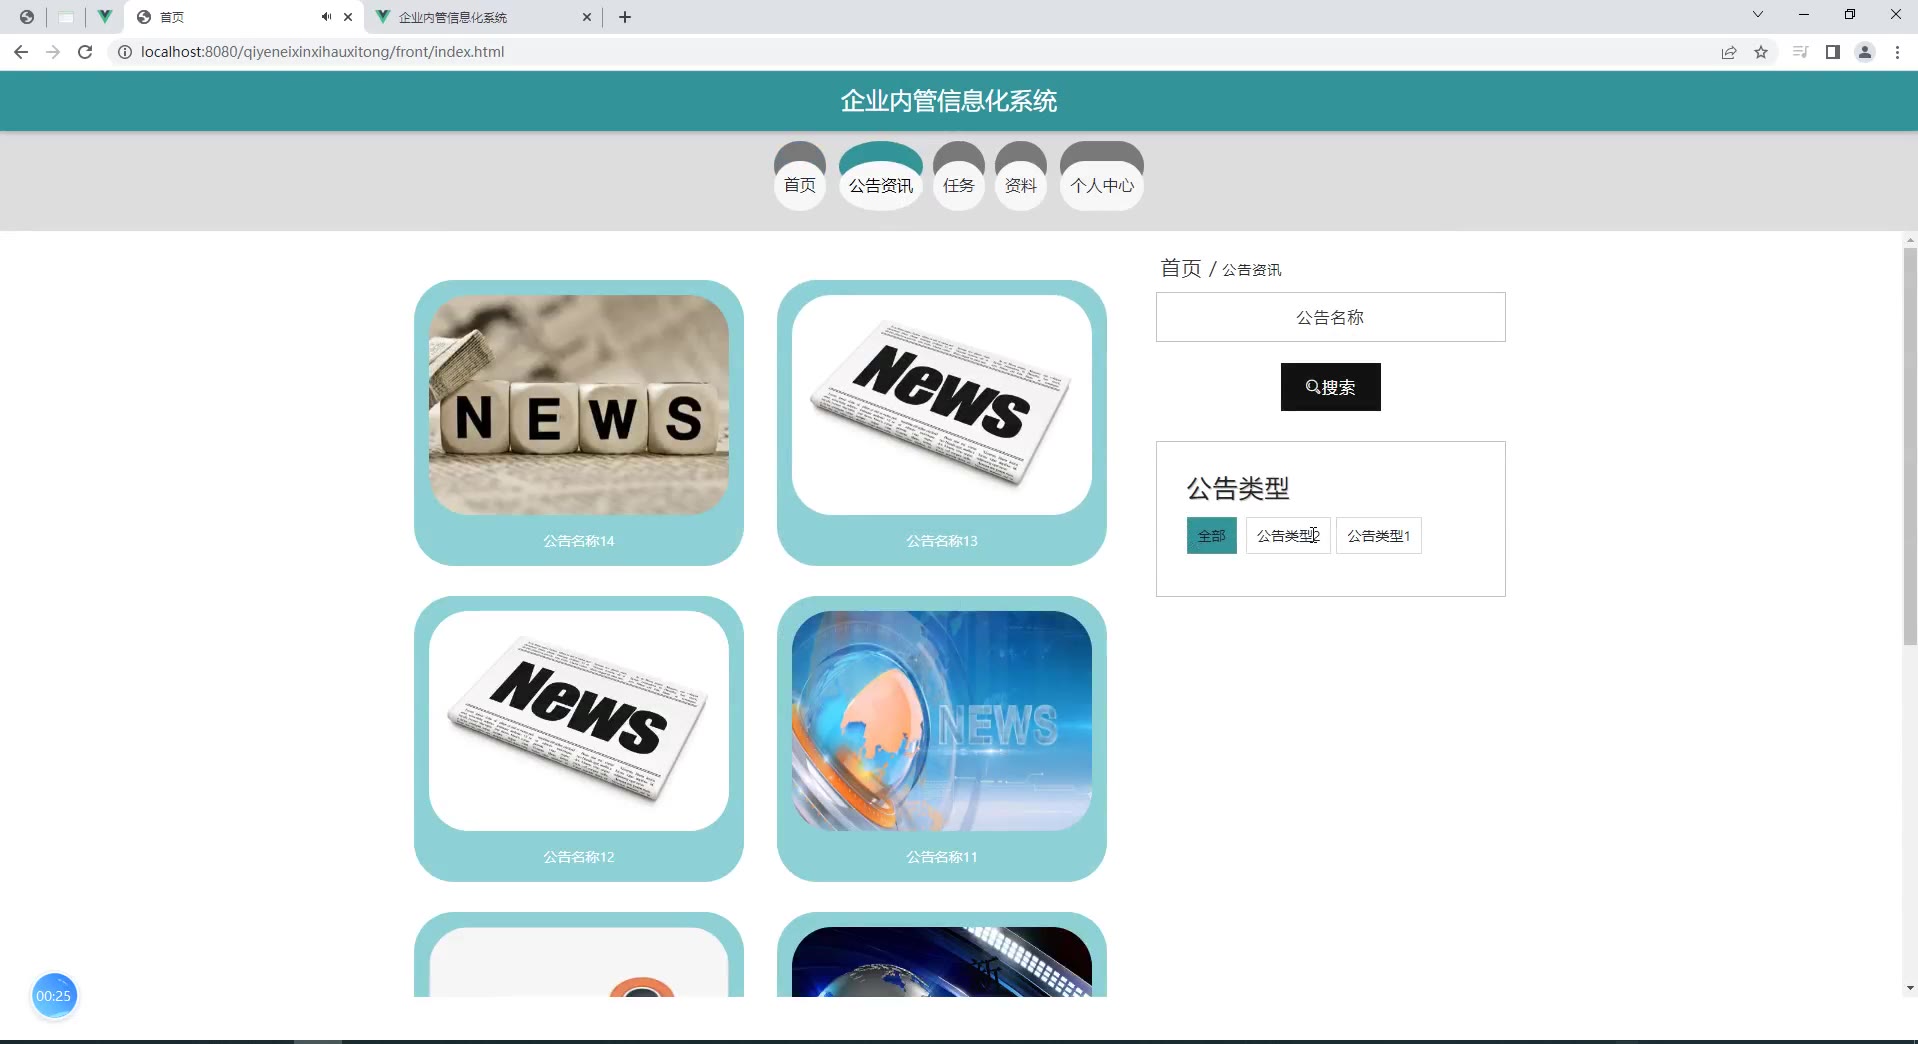Open the 公告名称11 globe news card image
Image resolution: width=1918 pixels, height=1044 pixels.
942,721
